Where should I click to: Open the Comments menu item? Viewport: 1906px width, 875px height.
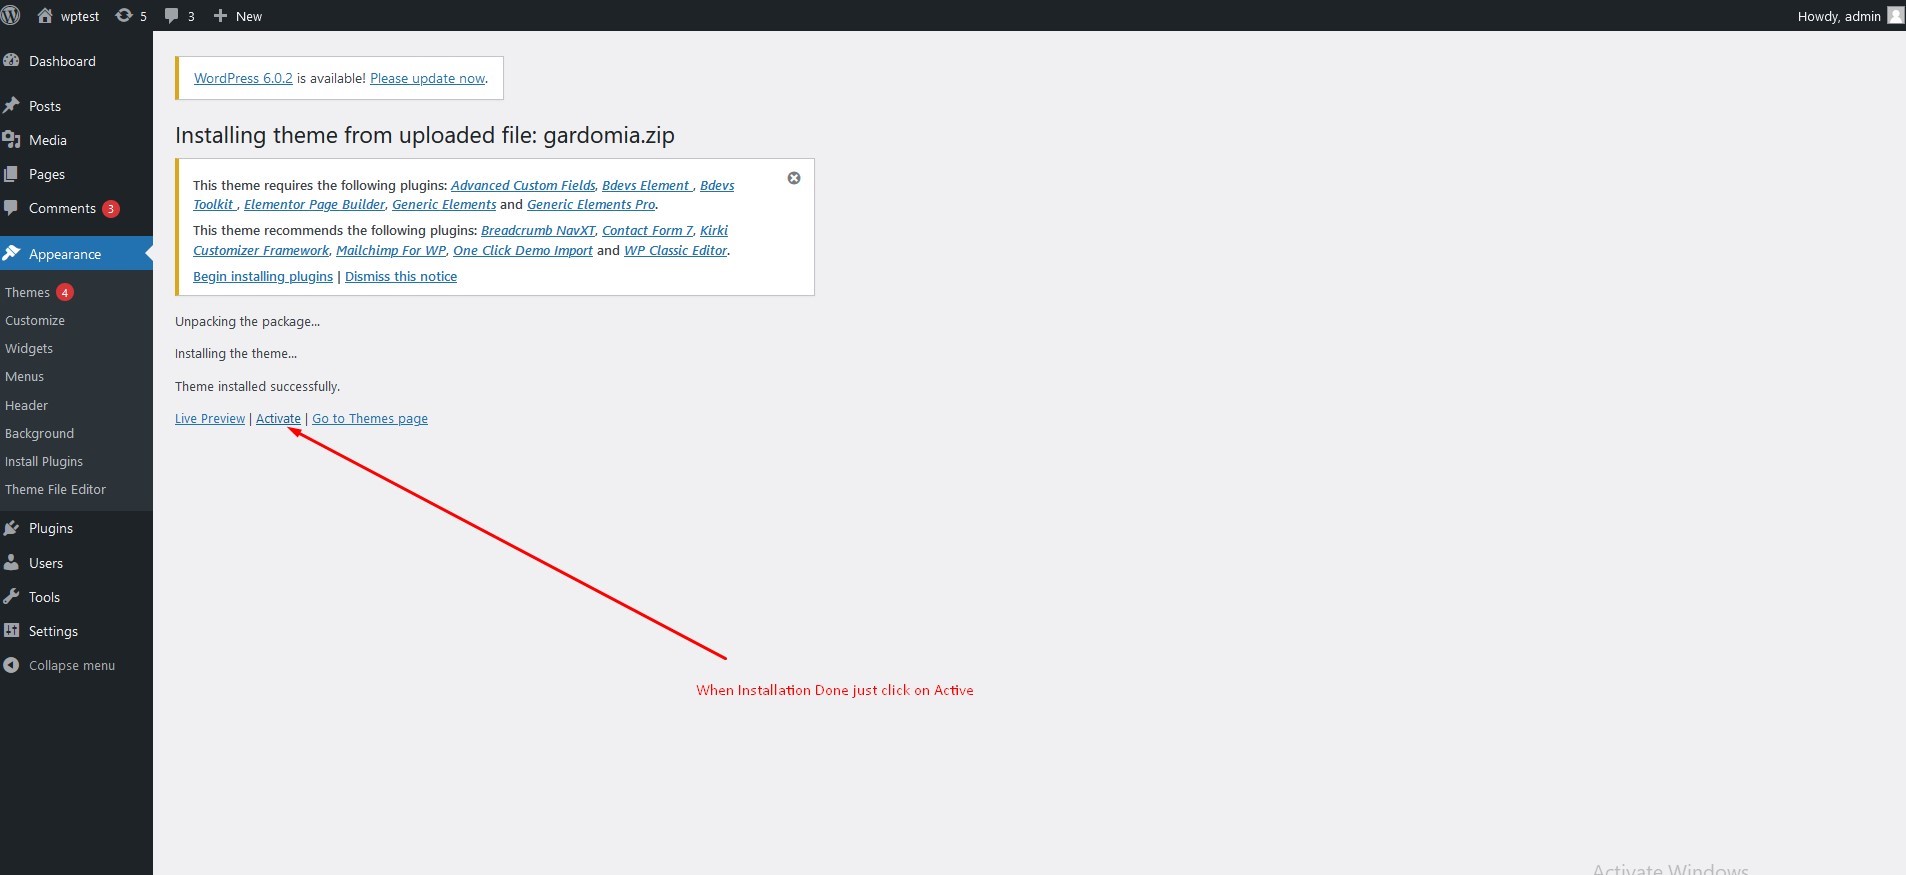tap(76, 208)
